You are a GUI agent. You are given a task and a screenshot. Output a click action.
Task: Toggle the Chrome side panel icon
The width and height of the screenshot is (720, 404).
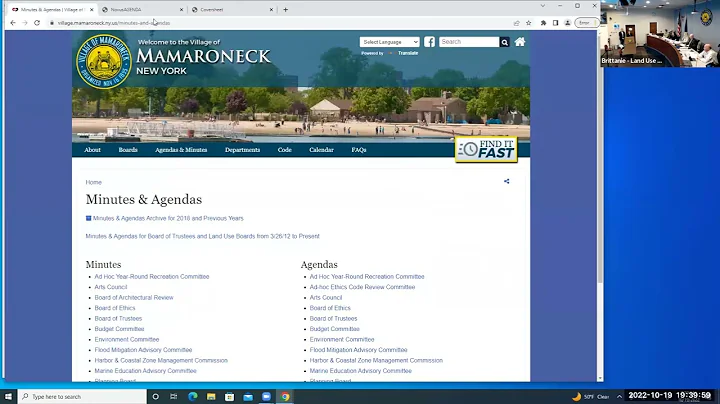point(556,22)
